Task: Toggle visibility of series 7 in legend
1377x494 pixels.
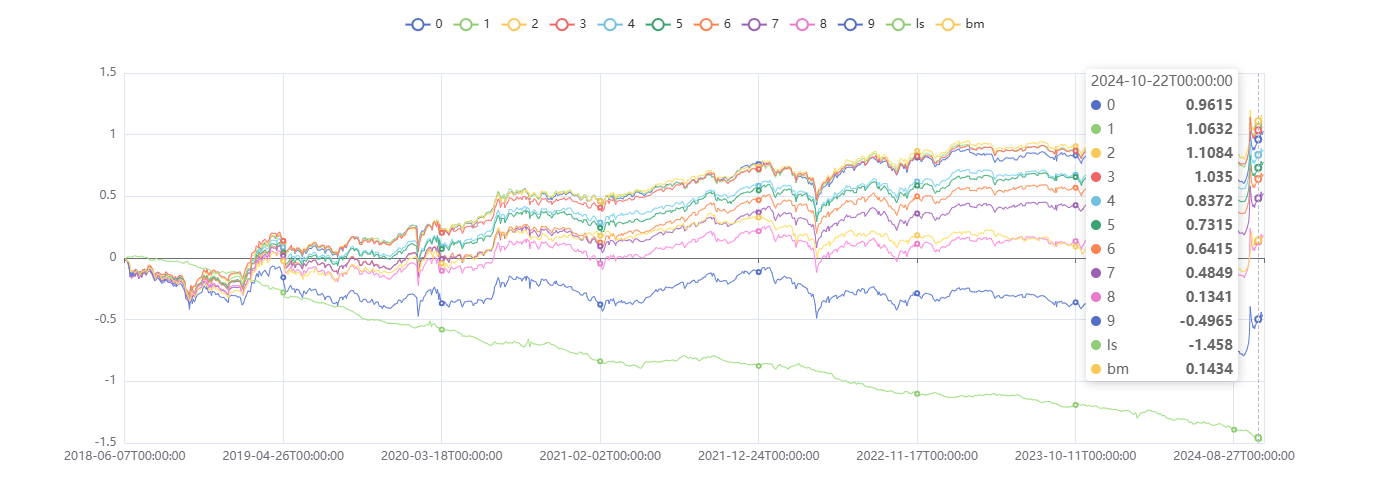Action: point(753,23)
